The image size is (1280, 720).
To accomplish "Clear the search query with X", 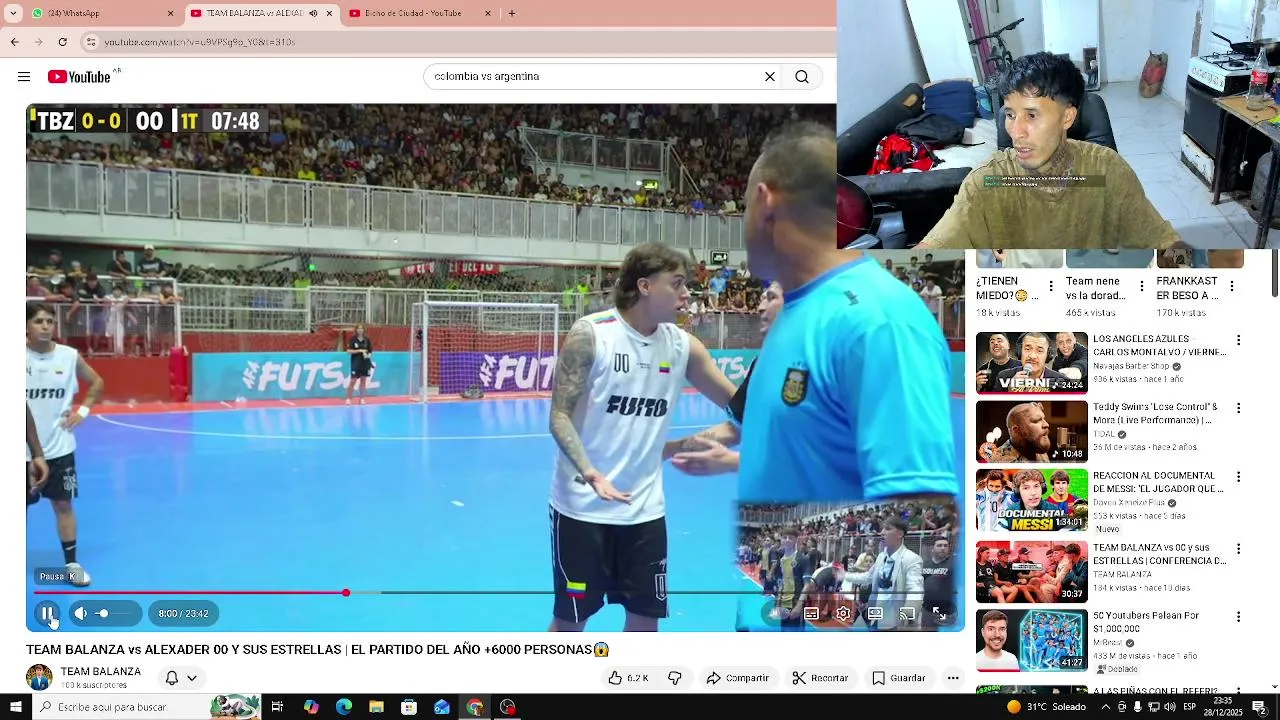I will click(x=770, y=77).
